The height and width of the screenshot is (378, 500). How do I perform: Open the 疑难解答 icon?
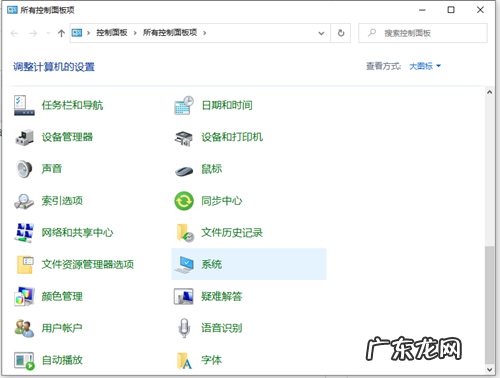pyautogui.click(x=183, y=296)
